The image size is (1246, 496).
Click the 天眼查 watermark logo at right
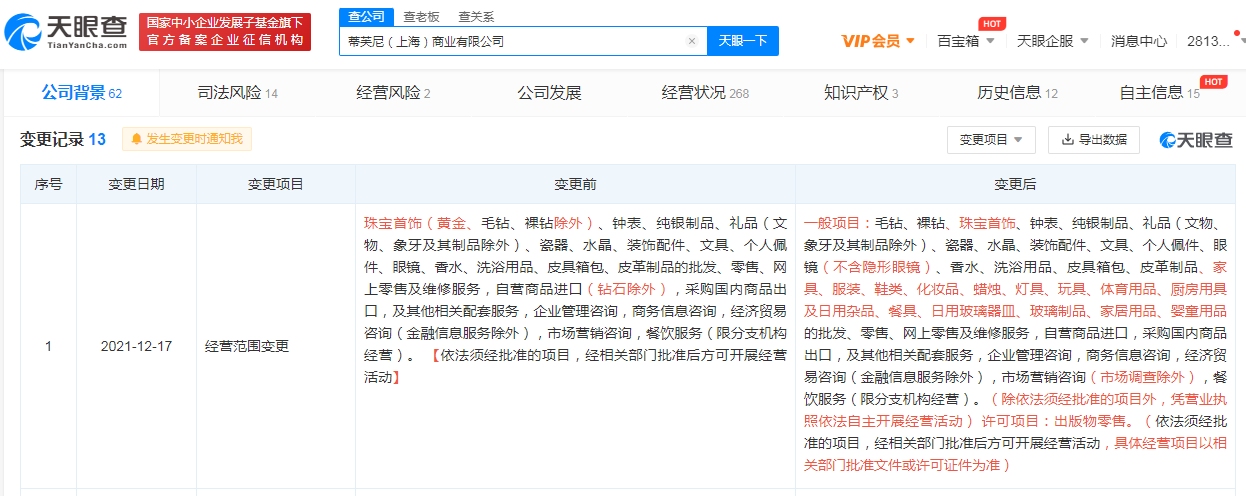[x=1195, y=140]
